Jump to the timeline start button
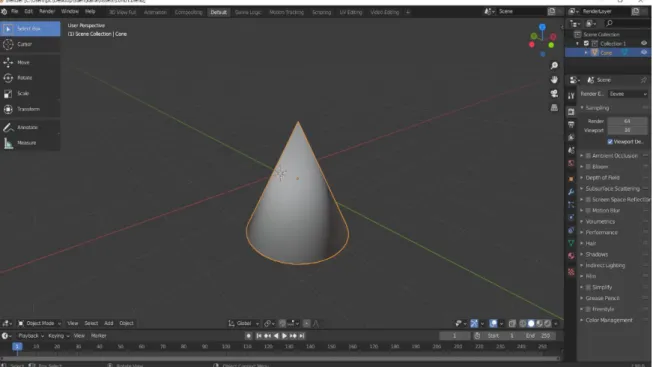This screenshot has height=367, width=653. point(259,336)
